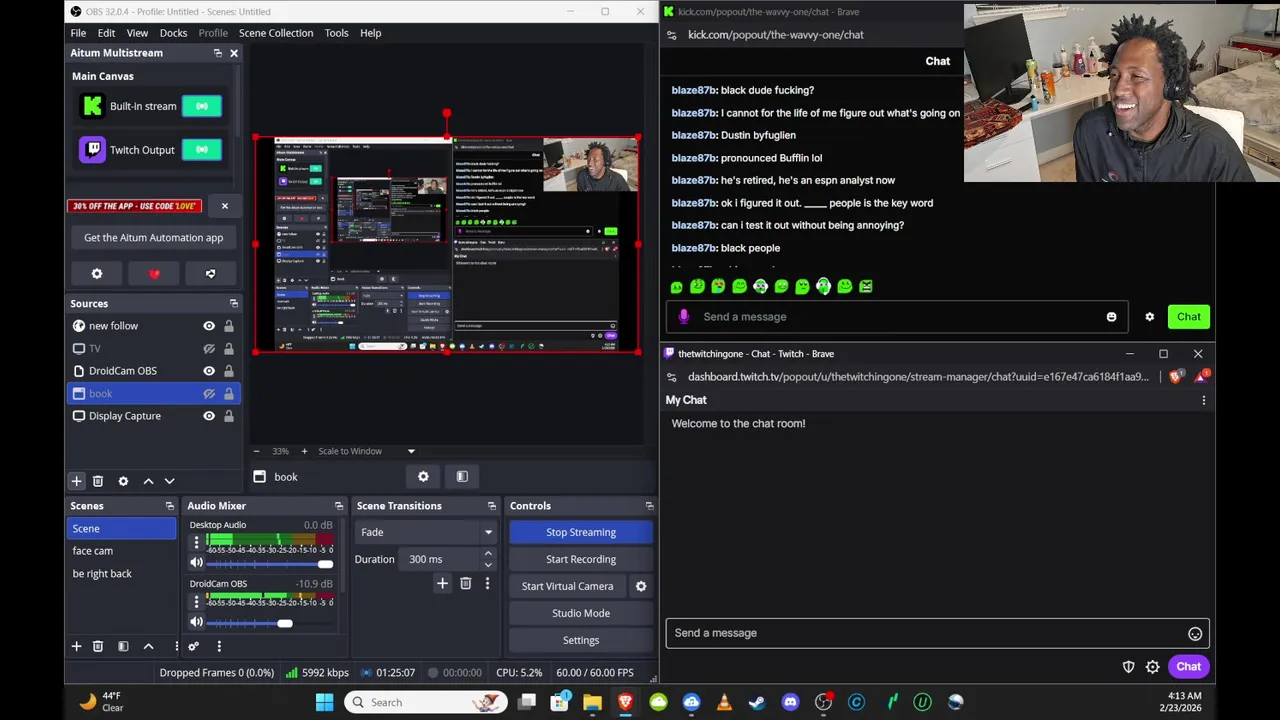Open Desktop Audio options menu

(196, 543)
